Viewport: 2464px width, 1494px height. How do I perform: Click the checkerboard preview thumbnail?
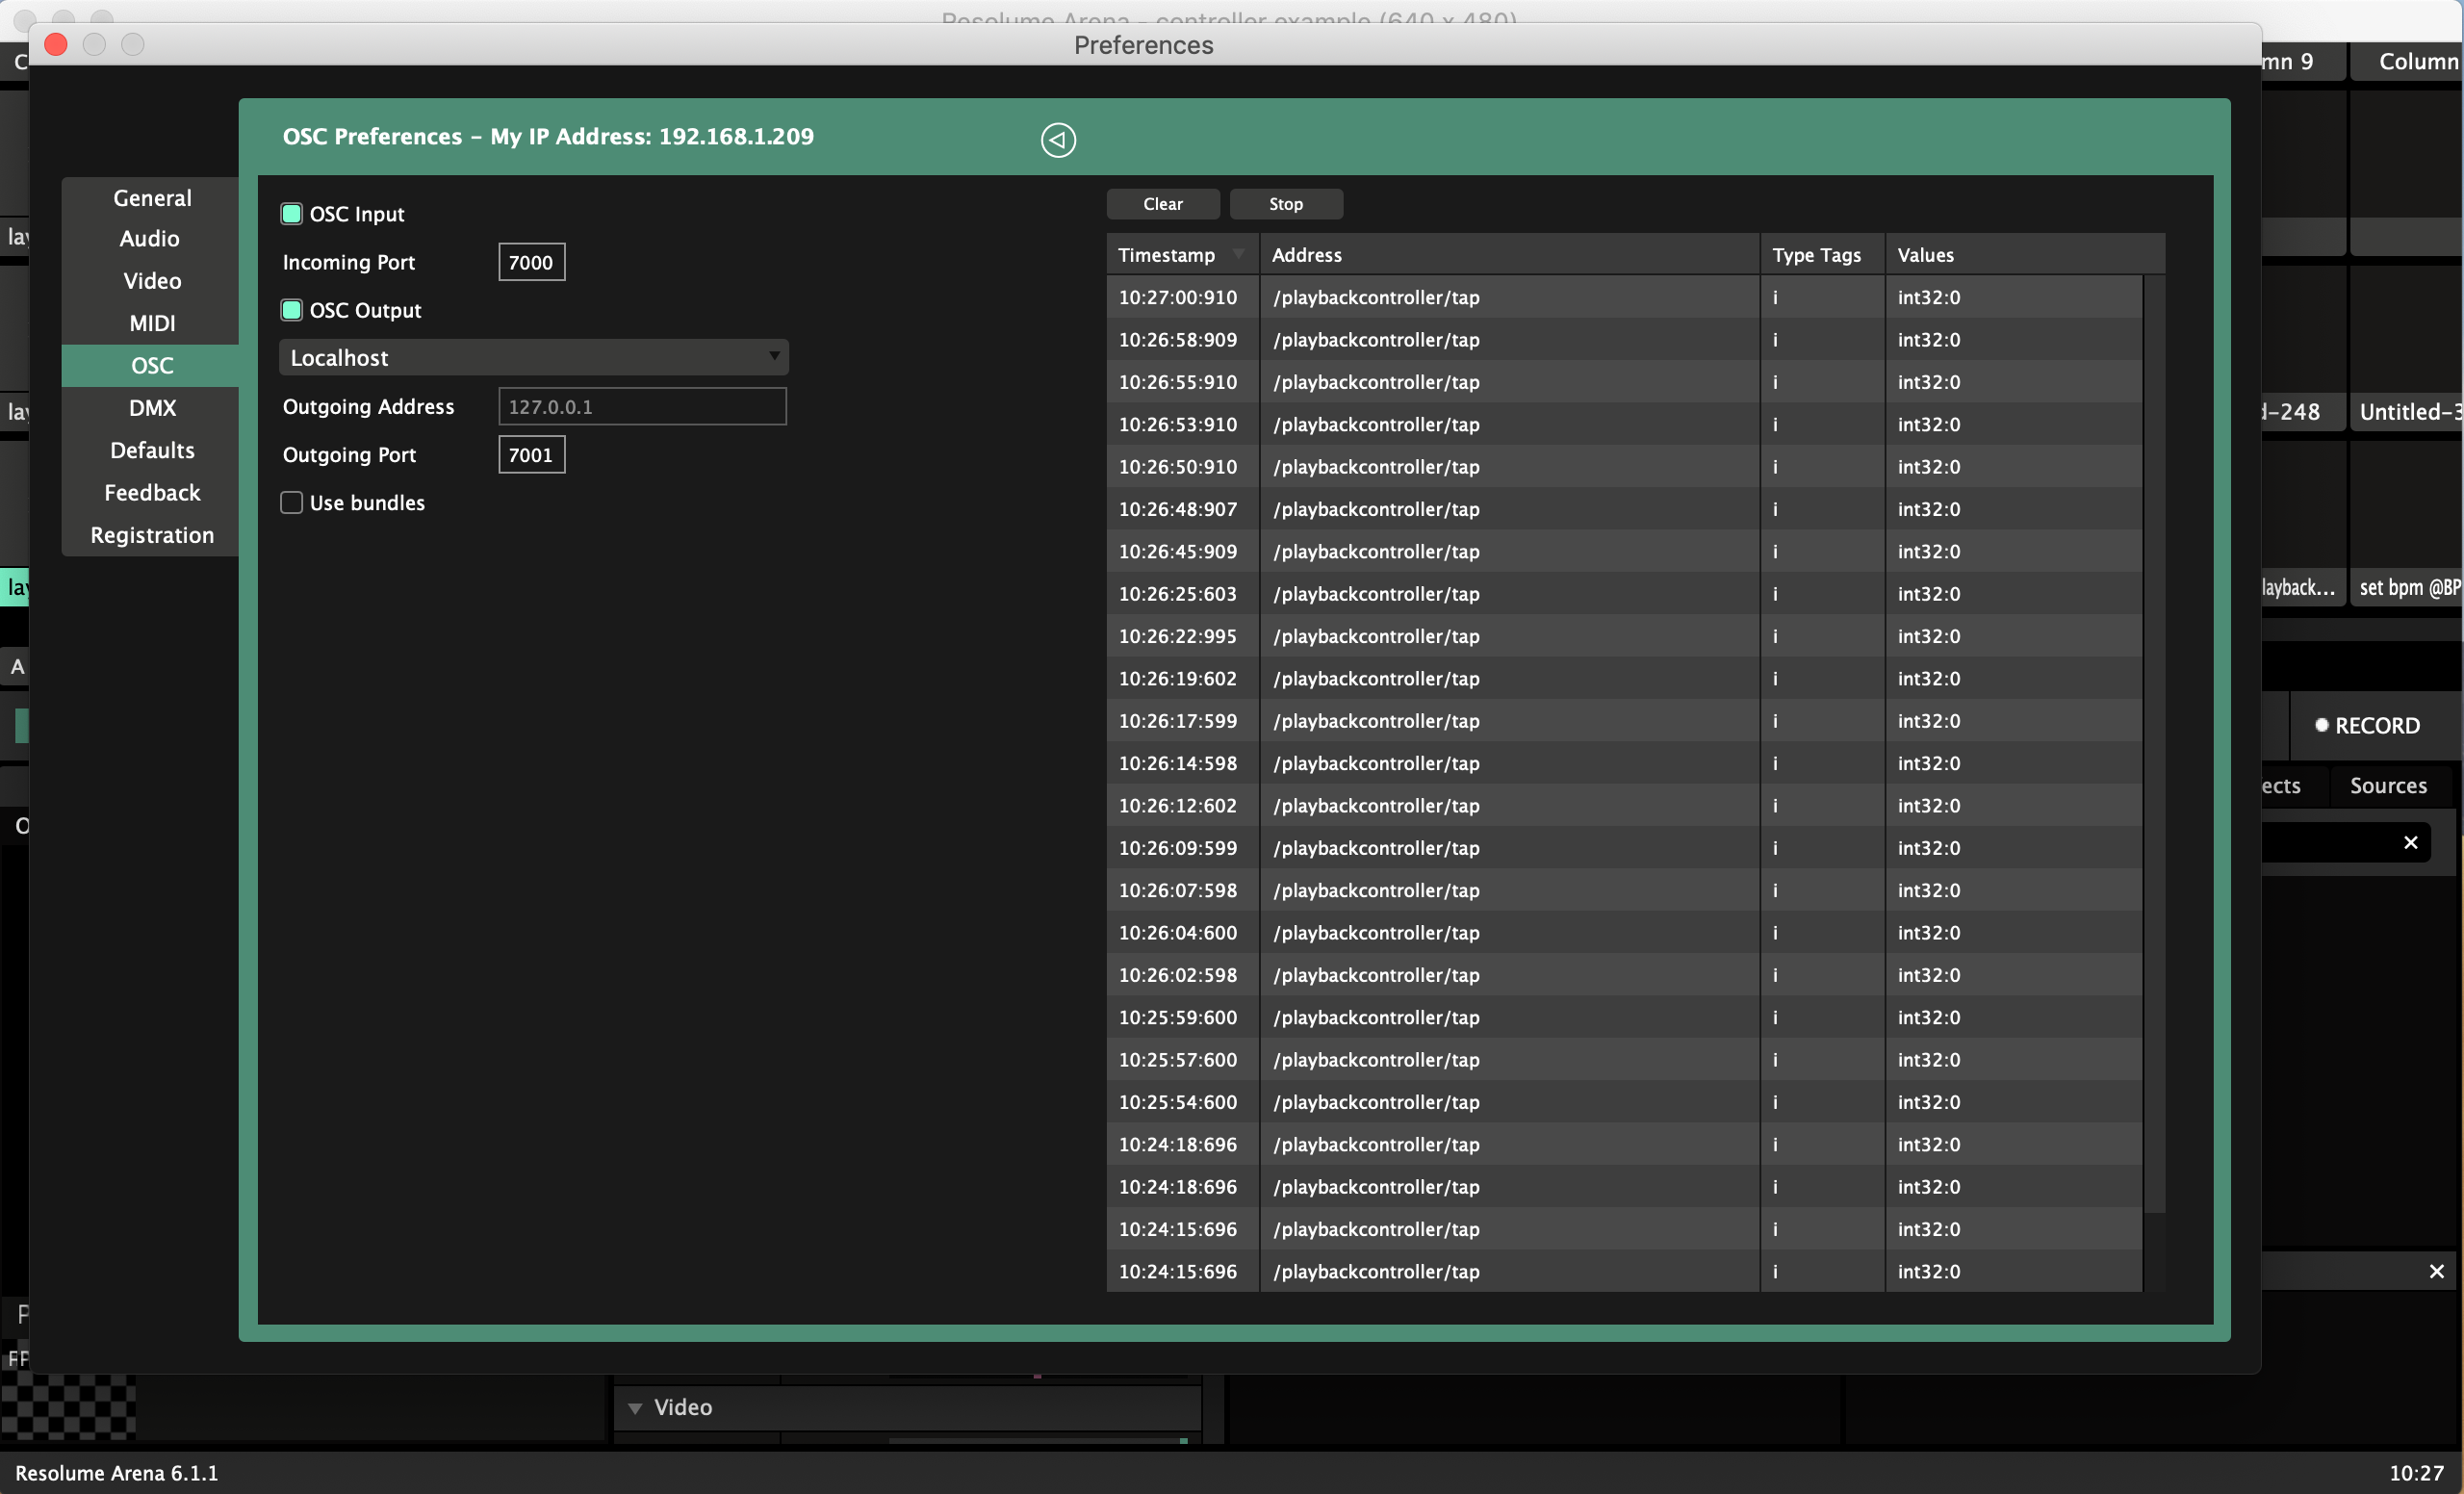coord(68,1407)
